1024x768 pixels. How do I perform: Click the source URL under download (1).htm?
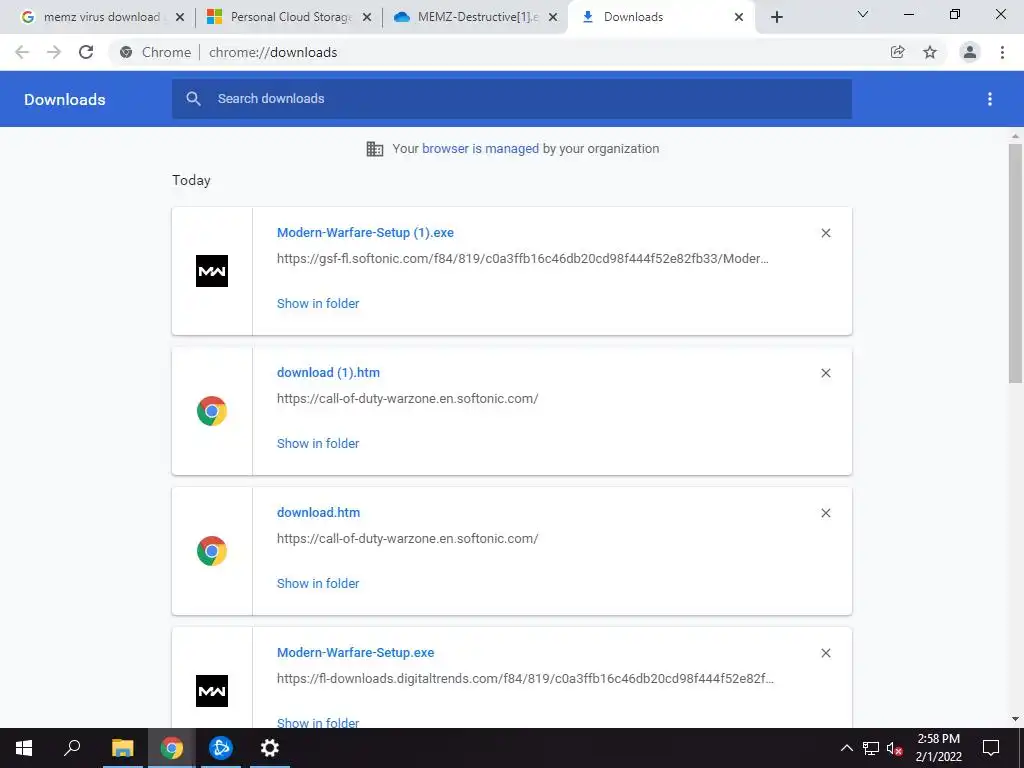pos(408,398)
